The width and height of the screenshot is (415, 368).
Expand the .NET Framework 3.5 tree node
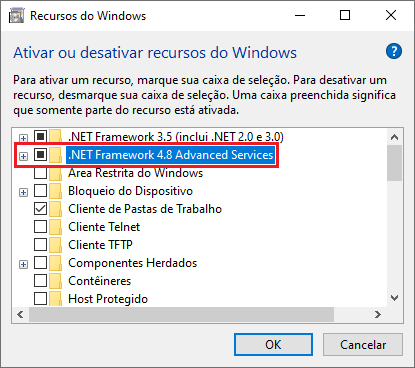tap(23, 138)
